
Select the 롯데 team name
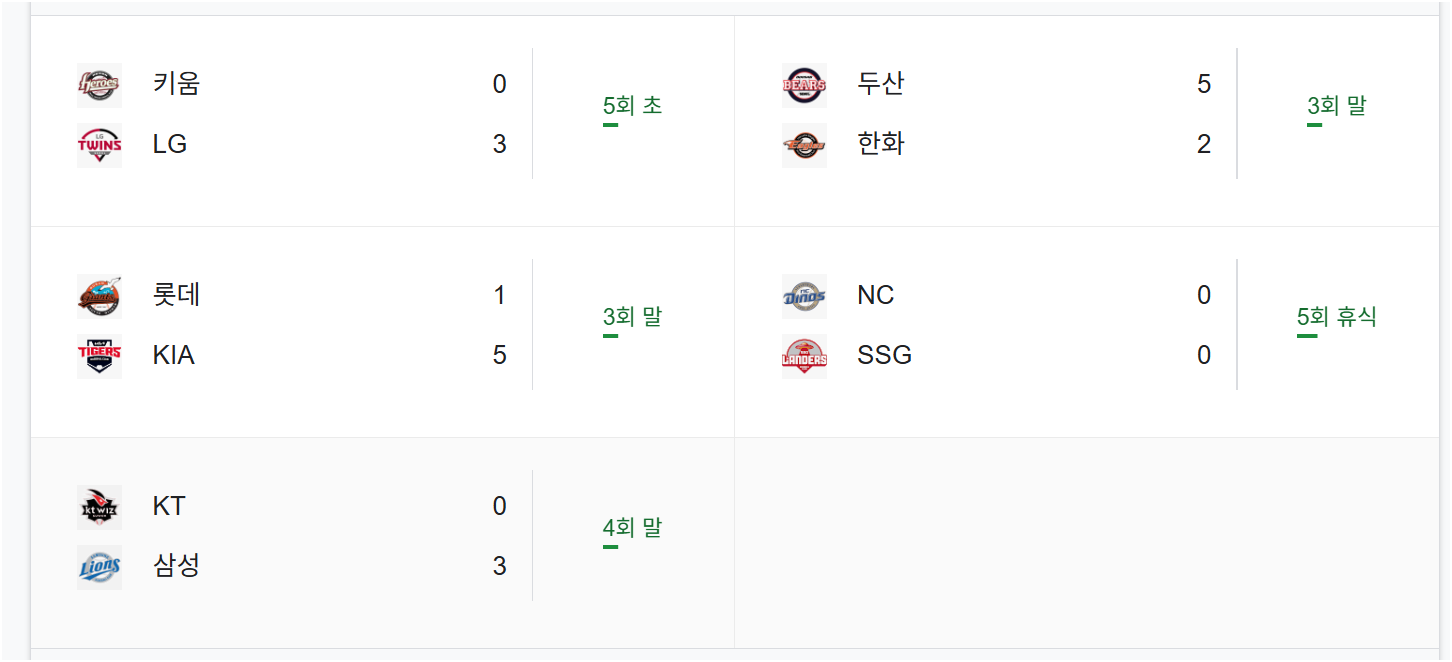click(x=177, y=294)
